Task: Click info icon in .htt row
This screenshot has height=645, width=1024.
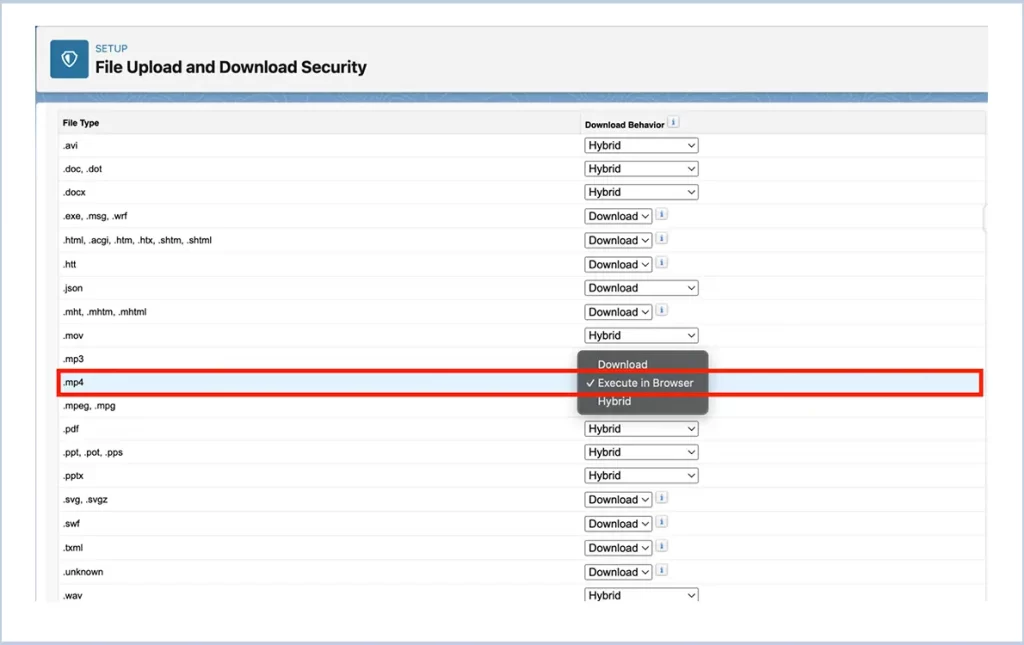Action: click(662, 262)
